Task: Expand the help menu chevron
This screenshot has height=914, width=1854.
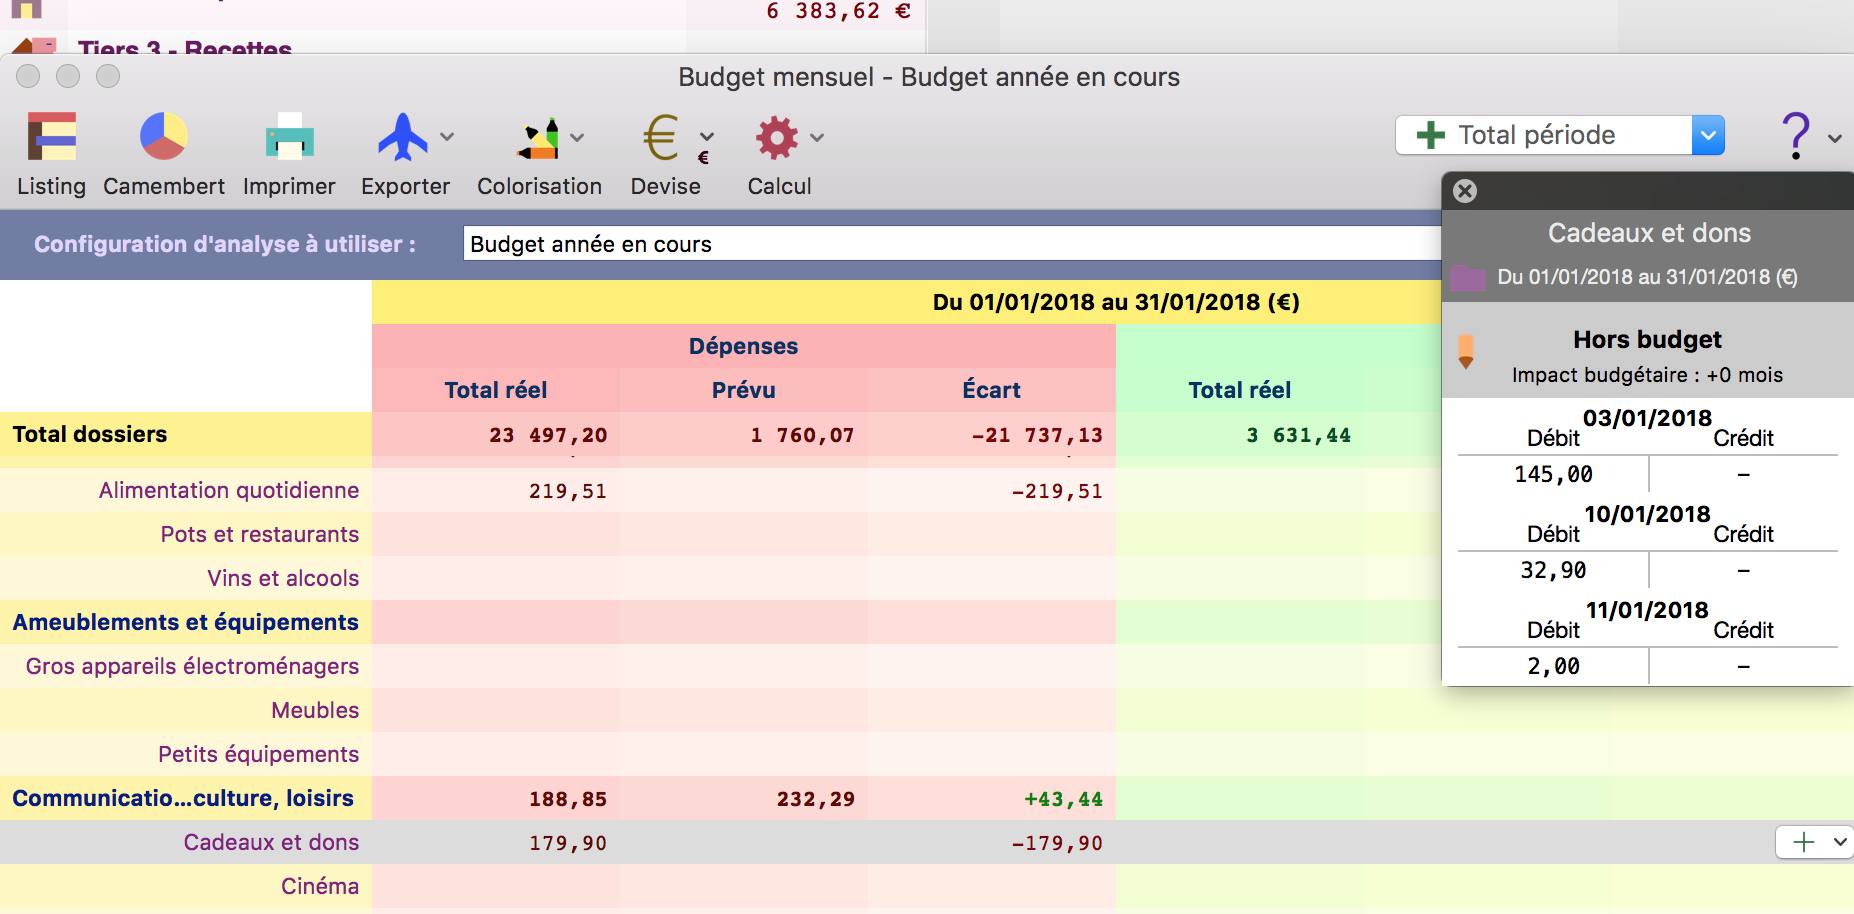Action: coord(1835,139)
